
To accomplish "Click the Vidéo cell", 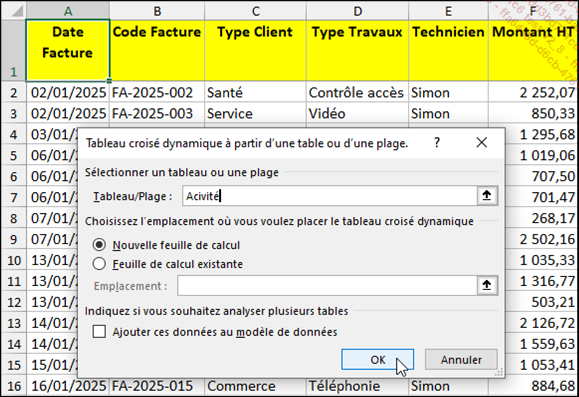I will (x=357, y=113).
